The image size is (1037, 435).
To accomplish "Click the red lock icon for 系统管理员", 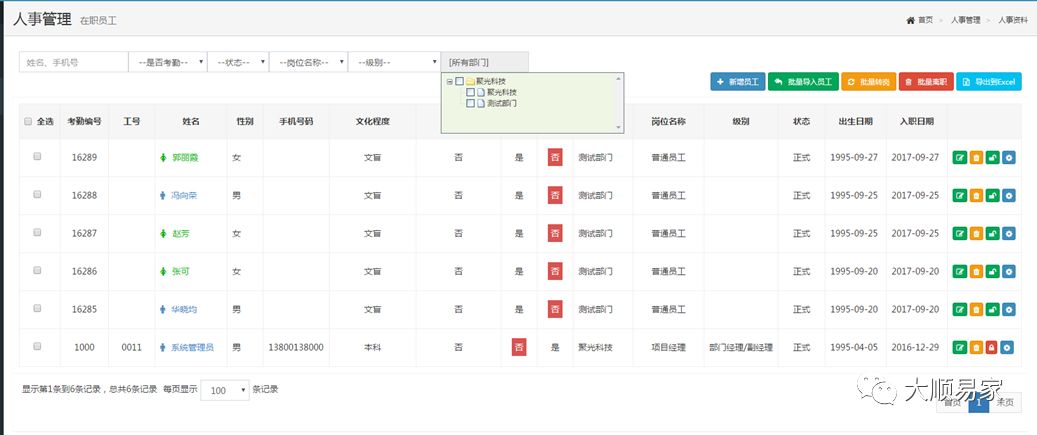I will click(992, 348).
